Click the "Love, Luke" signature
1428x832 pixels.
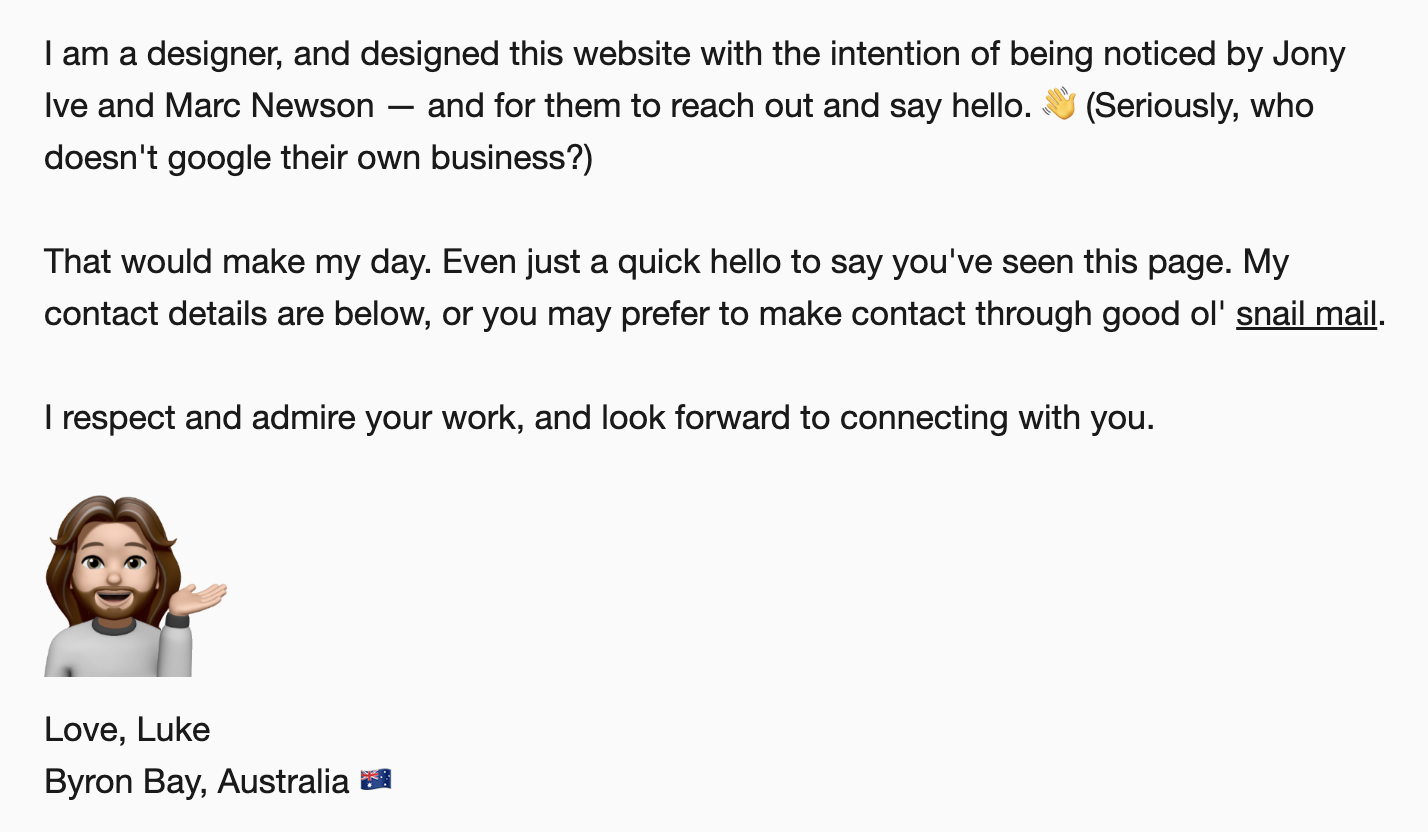[x=127, y=730]
